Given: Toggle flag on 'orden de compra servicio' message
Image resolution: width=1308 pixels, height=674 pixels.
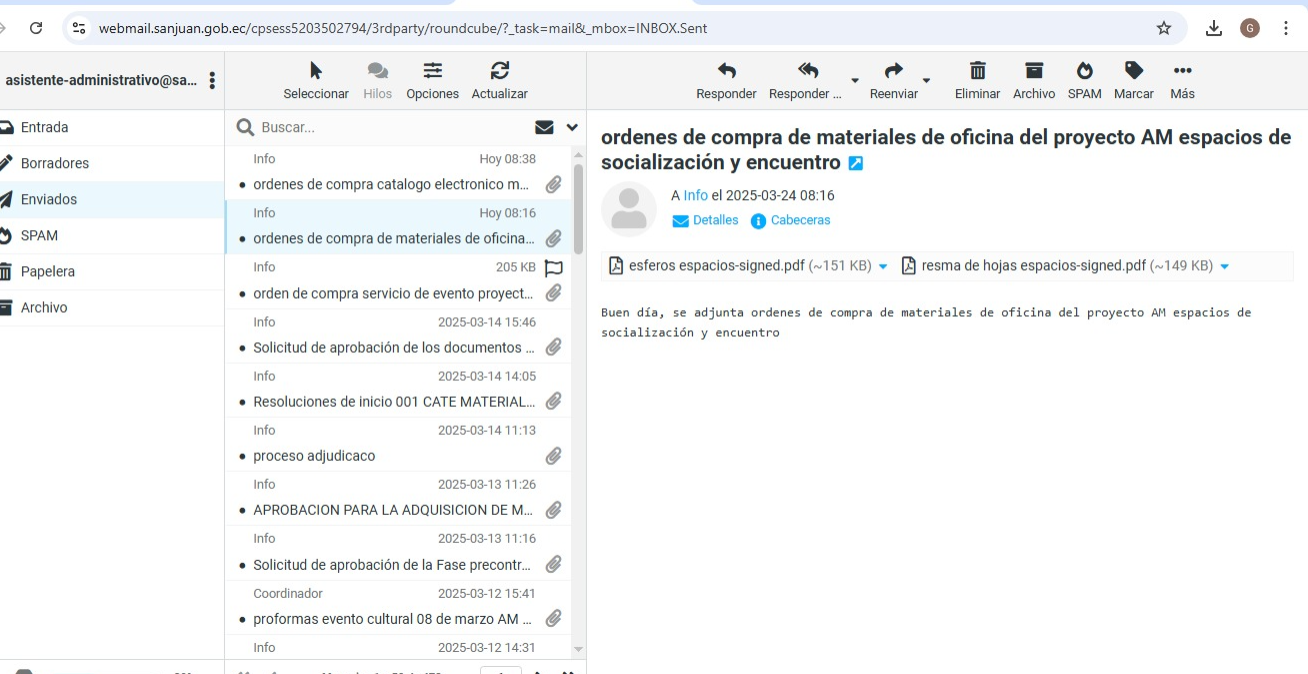Looking at the screenshot, I should coord(553,268).
